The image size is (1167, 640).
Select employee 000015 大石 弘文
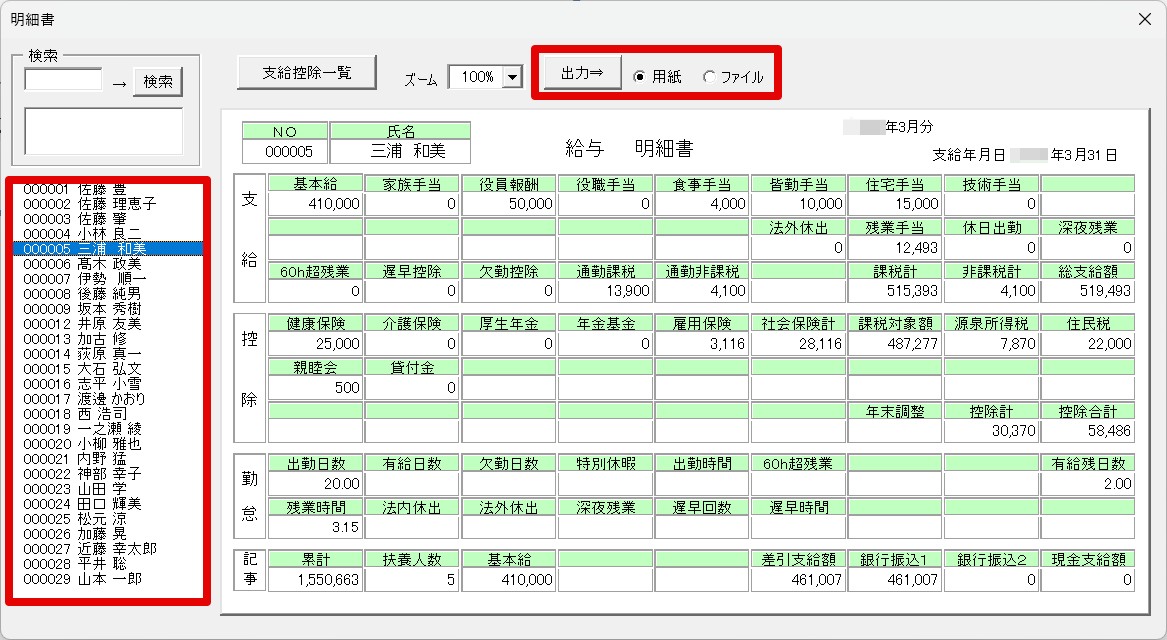click(x=82, y=369)
